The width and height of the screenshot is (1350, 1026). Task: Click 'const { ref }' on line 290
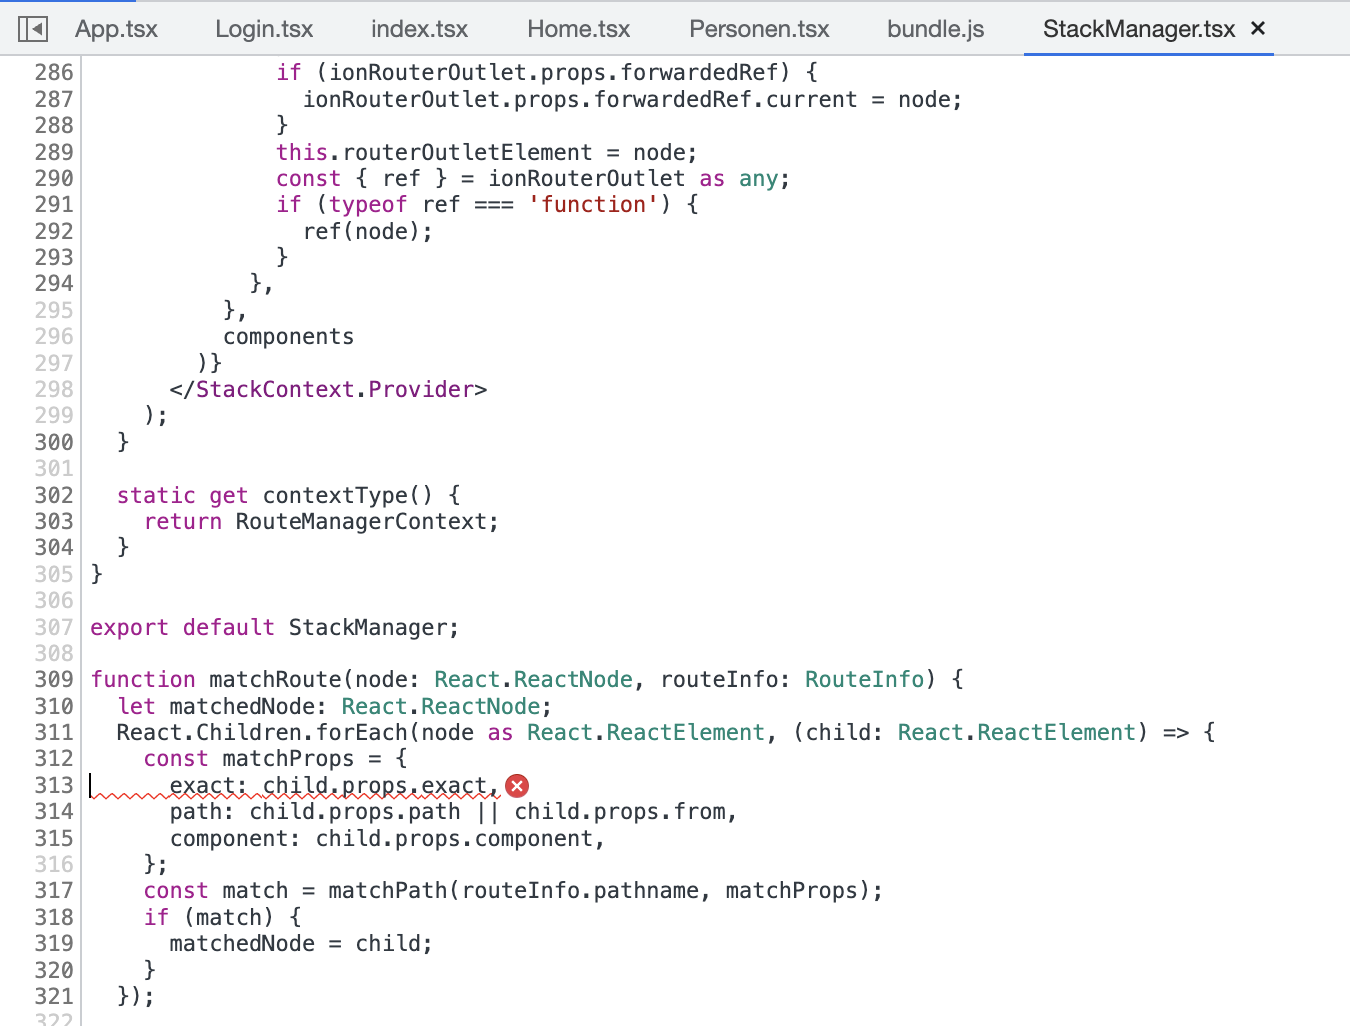click(x=361, y=178)
